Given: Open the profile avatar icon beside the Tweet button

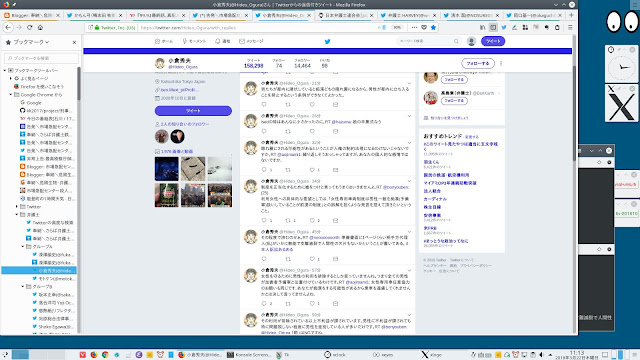Looking at the screenshot, I should tap(471, 41).
